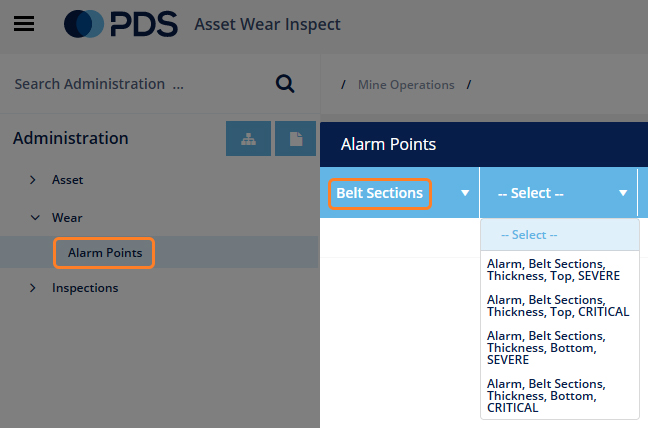
Task: Expand the Inspections tree node
Action: pyautogui.click(x=33, y=288)
